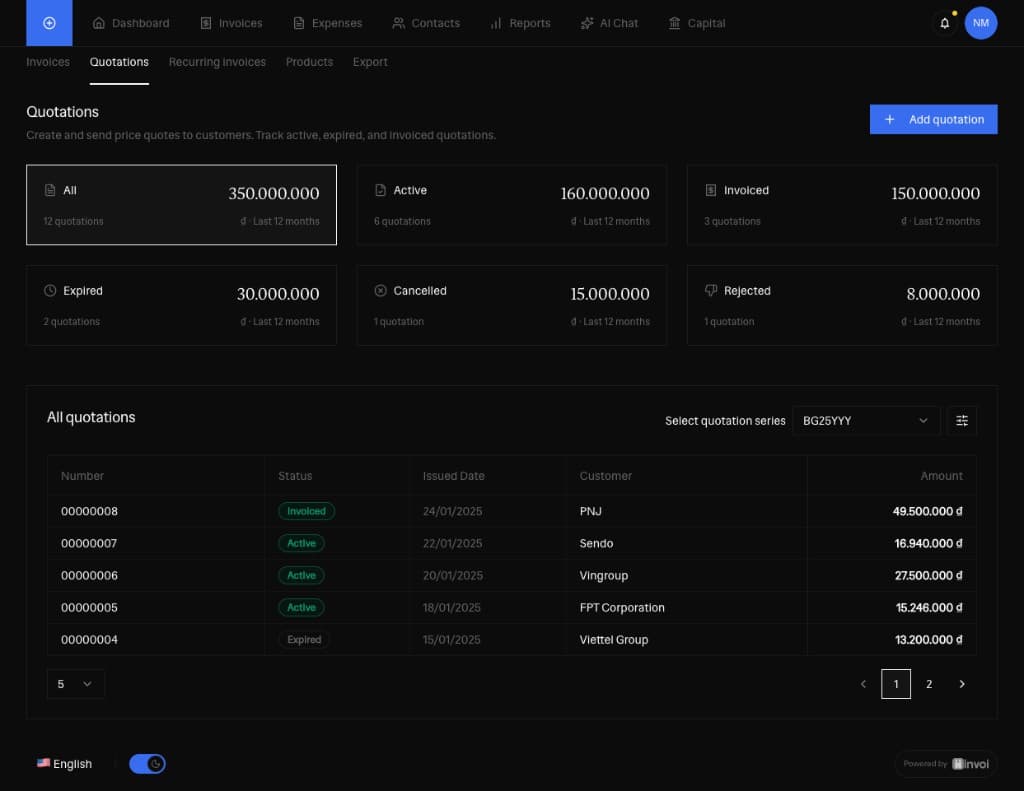Open the Powered by Invoi link

(946, 764)
